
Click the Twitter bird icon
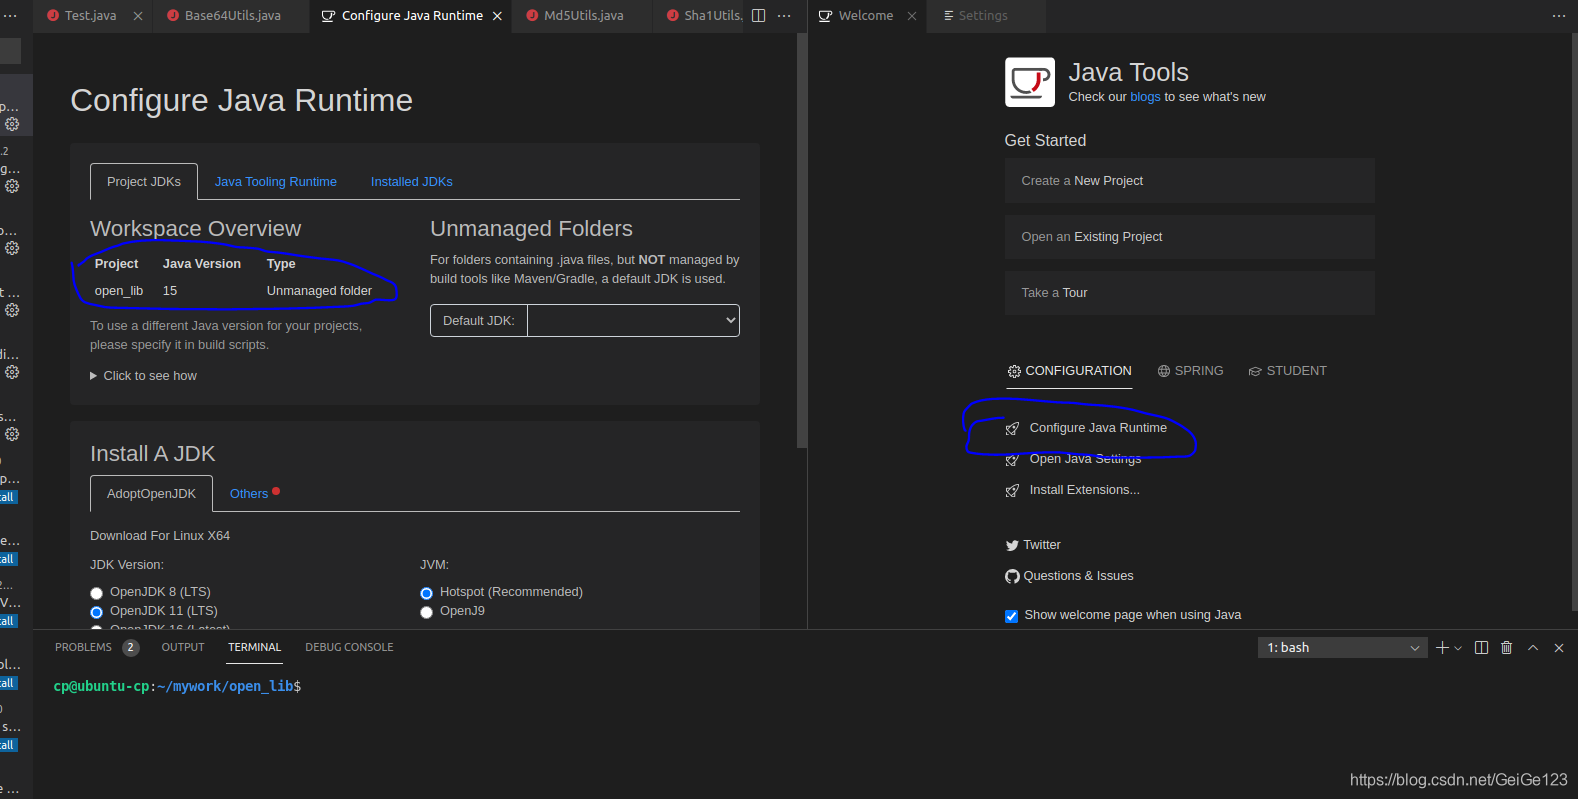click(x=1012, y=545)
